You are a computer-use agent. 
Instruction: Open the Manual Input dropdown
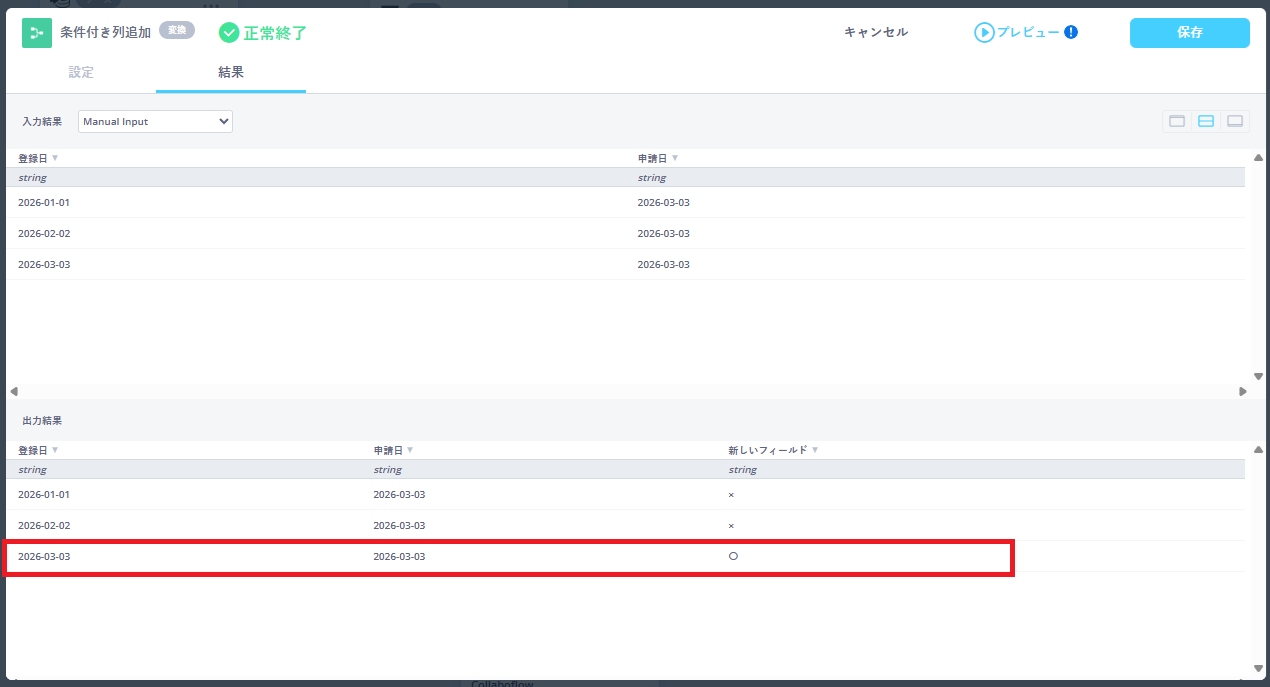pos(155,121)
